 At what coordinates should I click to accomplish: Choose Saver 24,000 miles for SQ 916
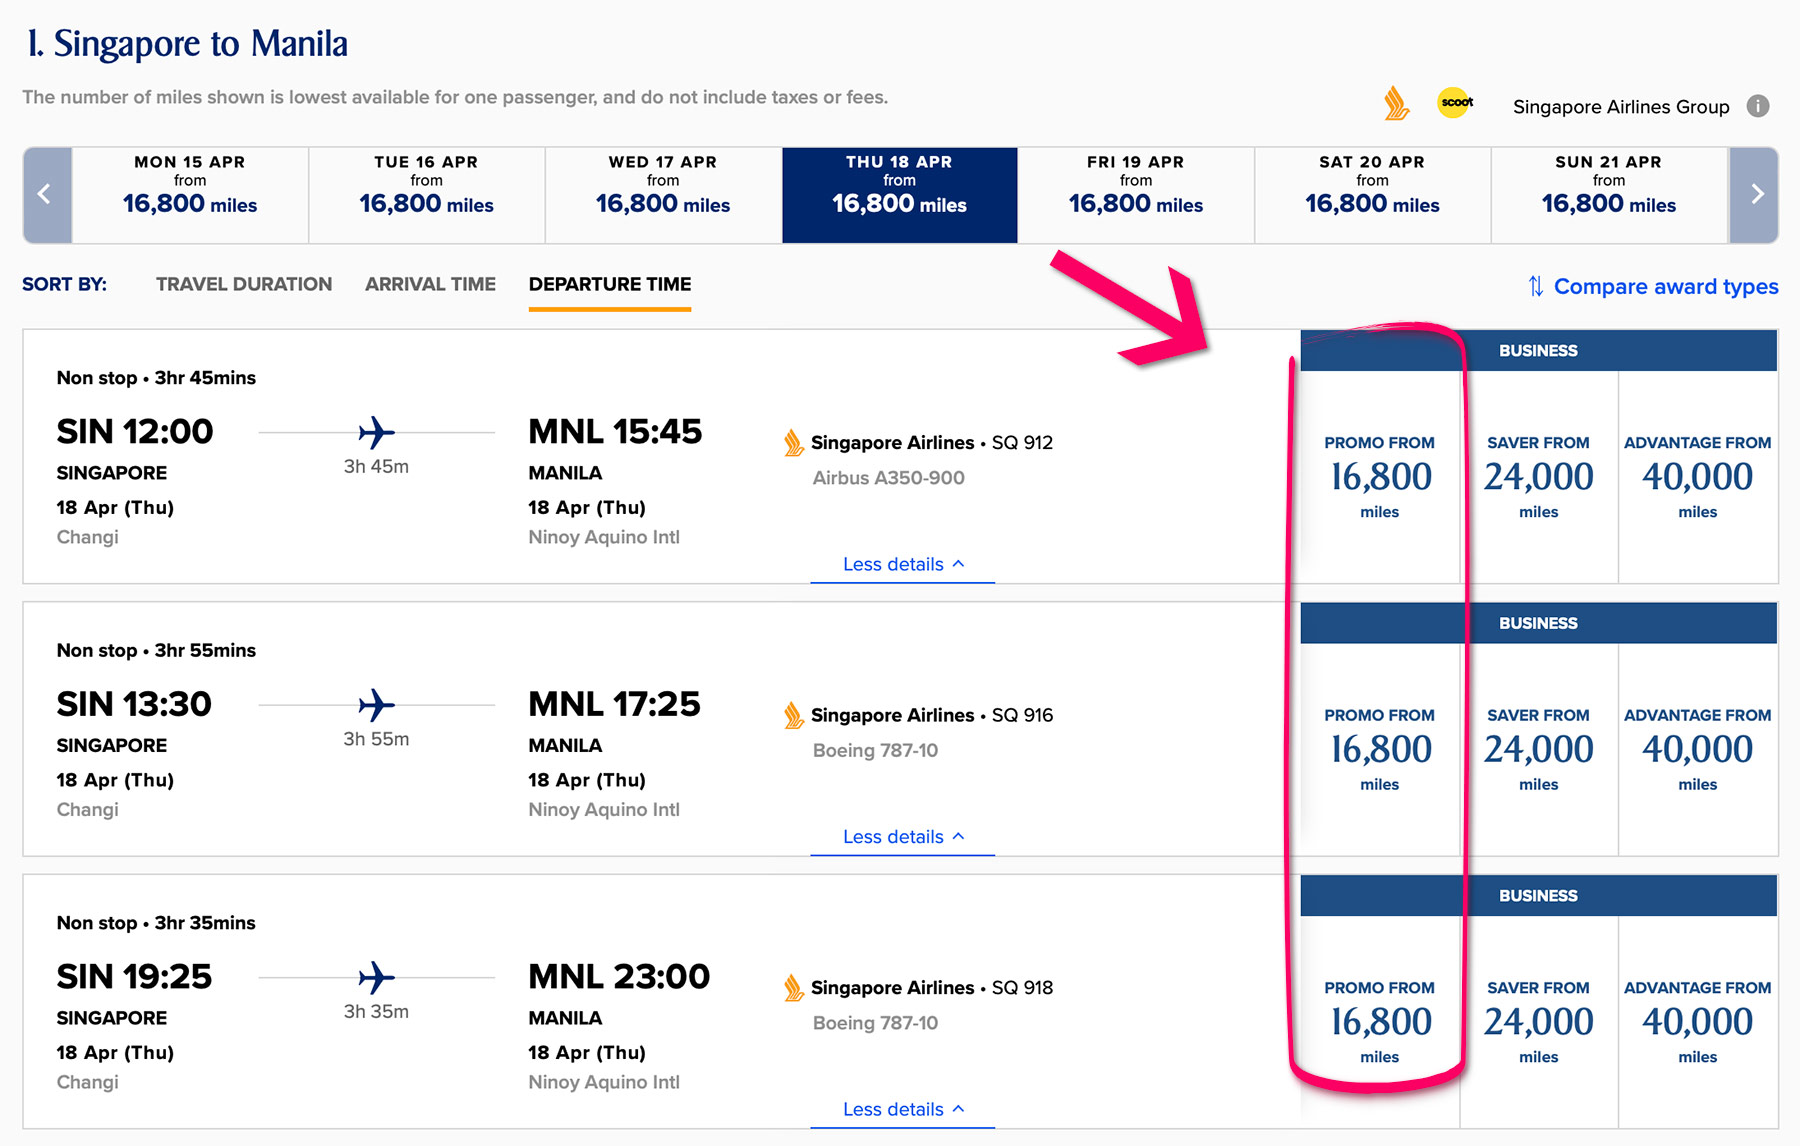click(x=1538, y=749)
